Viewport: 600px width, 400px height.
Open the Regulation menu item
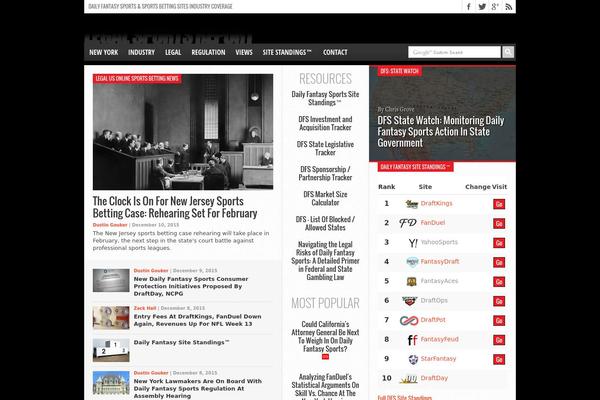[208, 52]
